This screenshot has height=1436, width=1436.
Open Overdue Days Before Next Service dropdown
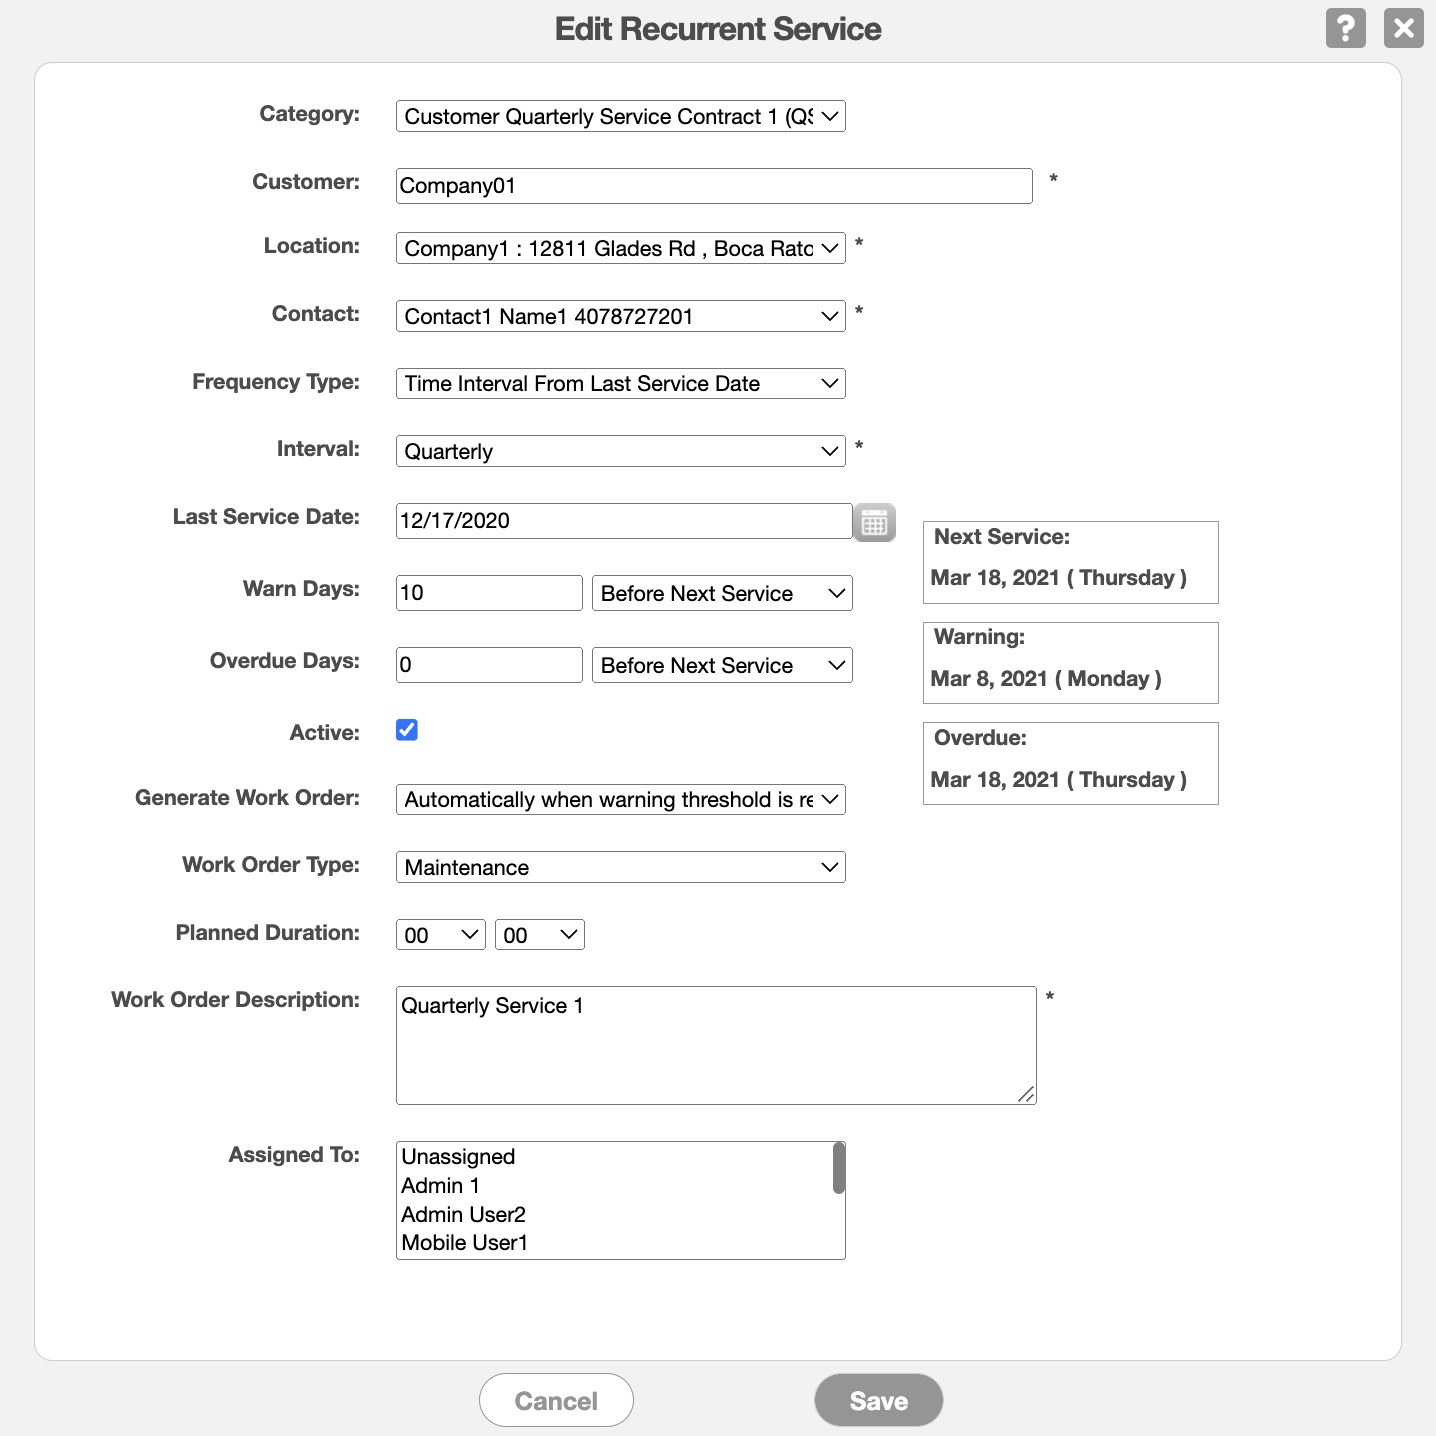point(721,665)
